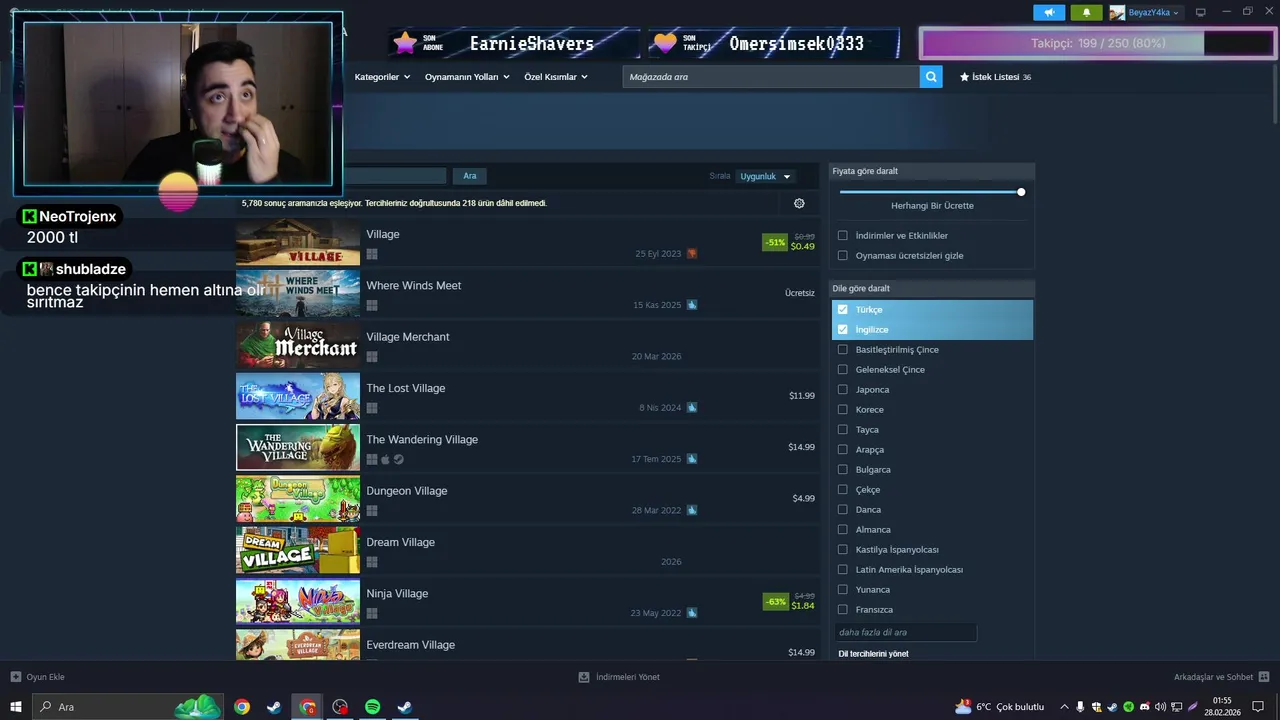Open the Village game result
The width and height of the screenshot is (1280, 720).
click(528, 242)
